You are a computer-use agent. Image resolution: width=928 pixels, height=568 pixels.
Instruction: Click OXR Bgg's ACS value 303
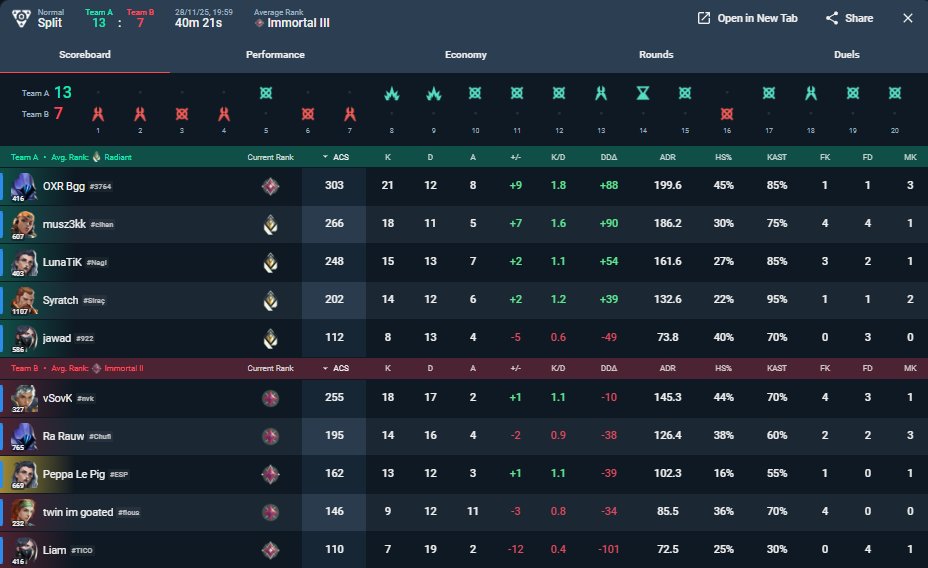pos(334,185)
